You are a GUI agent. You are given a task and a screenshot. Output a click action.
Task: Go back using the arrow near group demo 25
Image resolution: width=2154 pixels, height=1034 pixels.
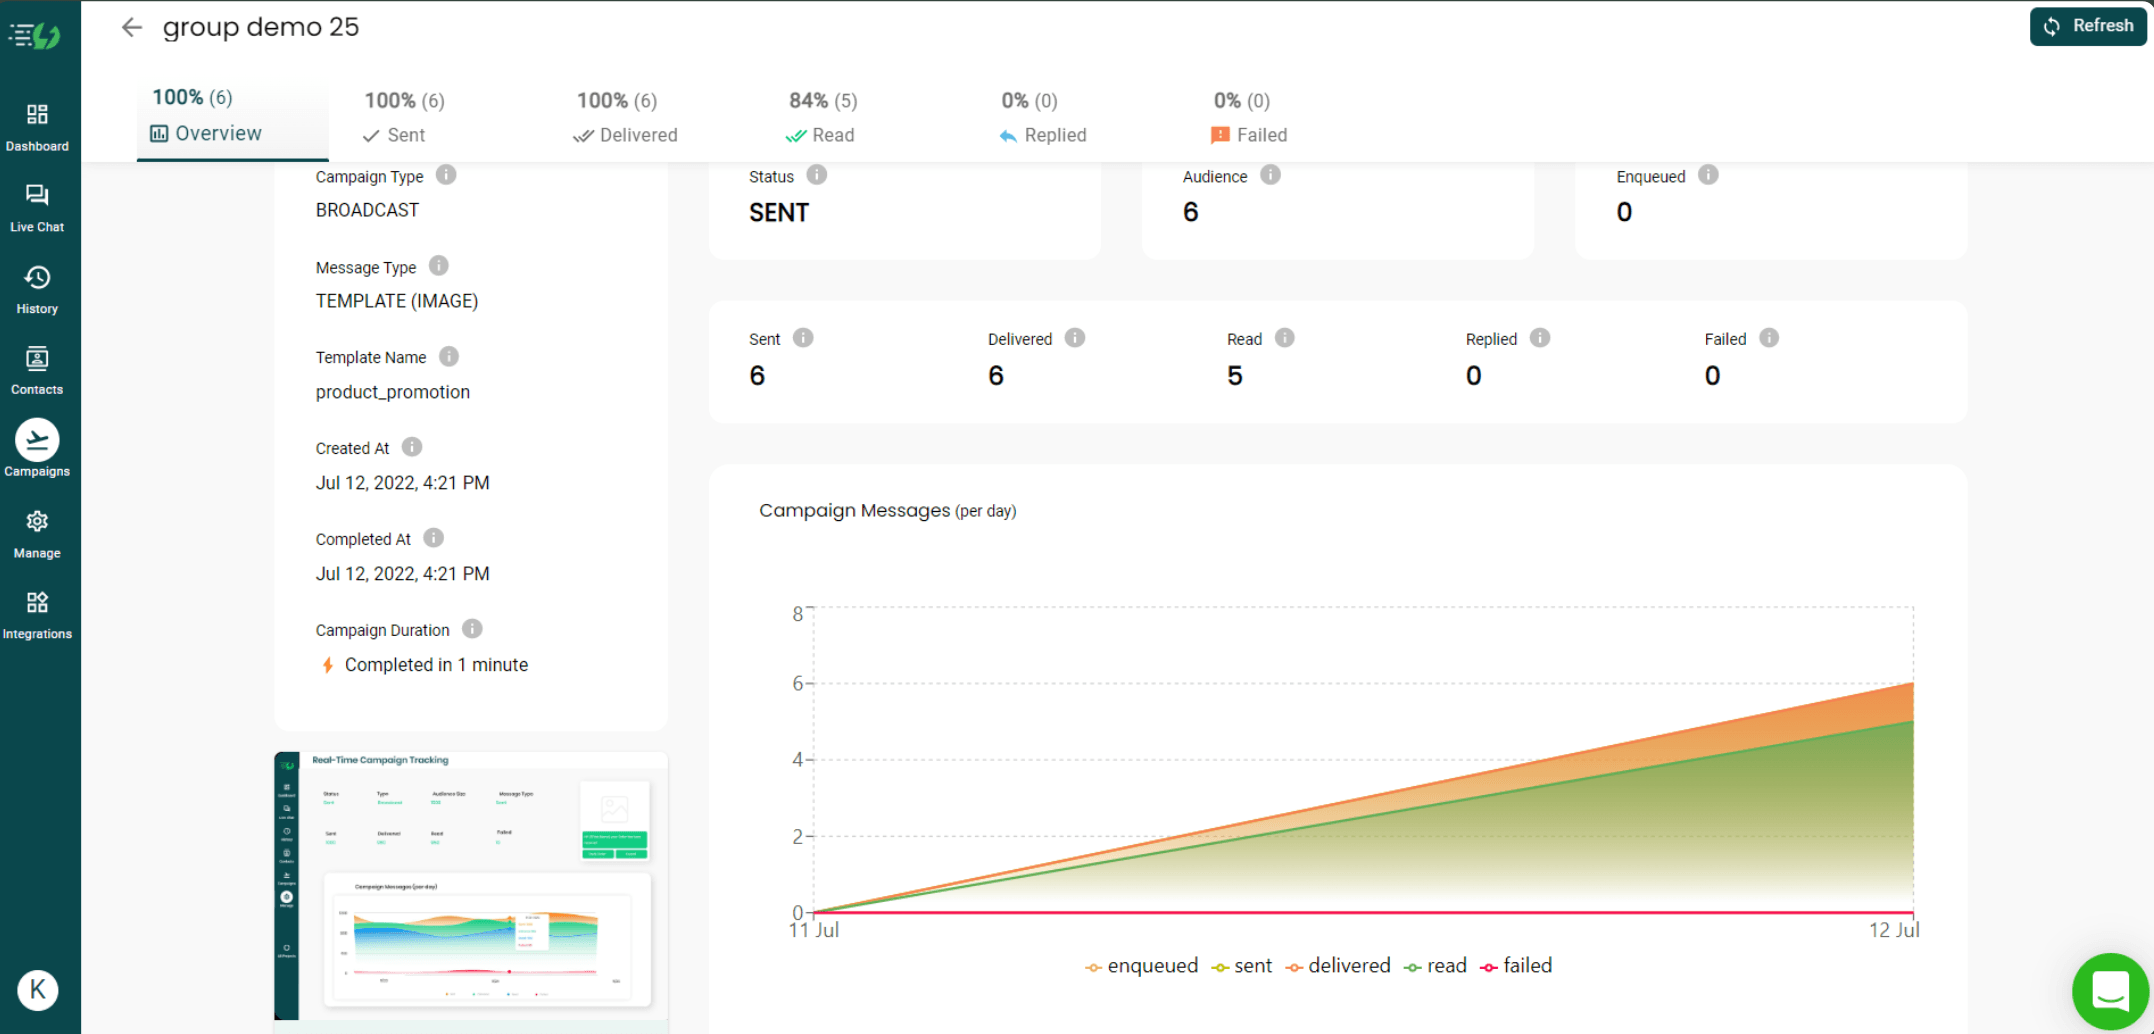[131, 27]
